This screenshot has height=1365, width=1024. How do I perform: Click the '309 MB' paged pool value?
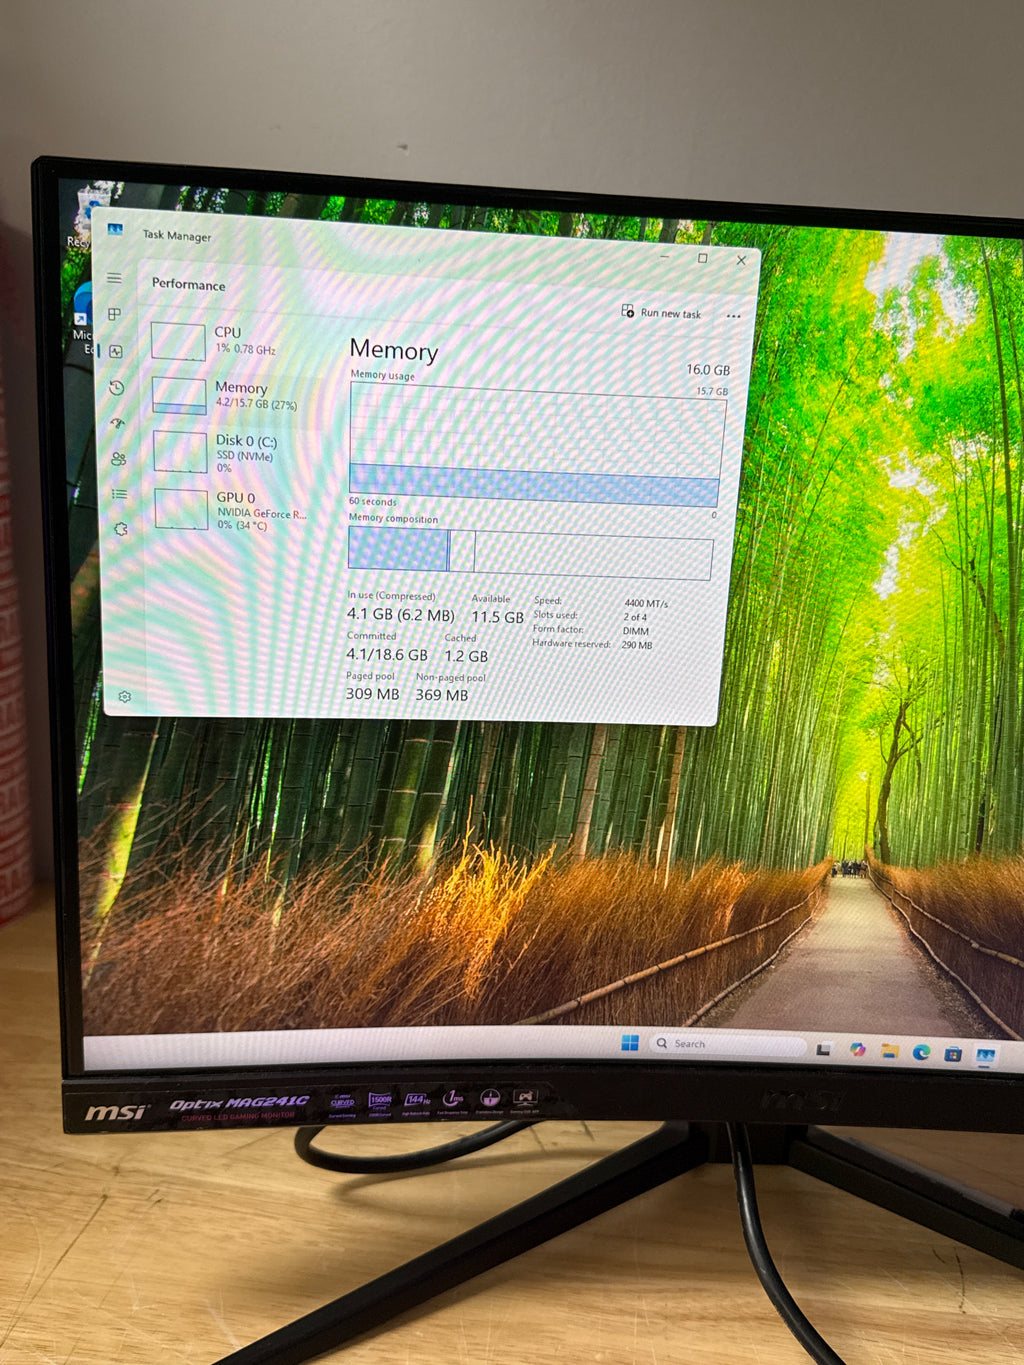(372, 693)
